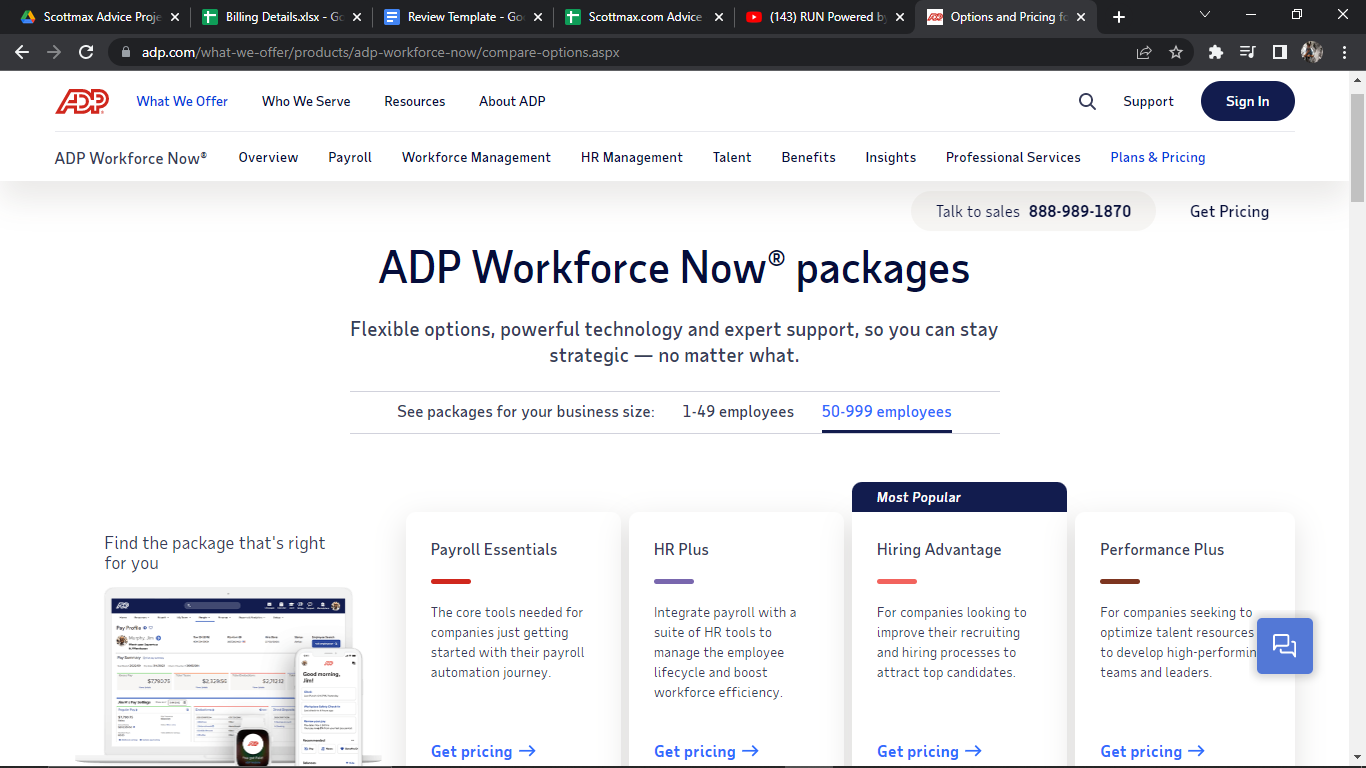Open the Chrome profile avatar
This screenshot has height=768, width=1366.
(x=1311, y=52)
